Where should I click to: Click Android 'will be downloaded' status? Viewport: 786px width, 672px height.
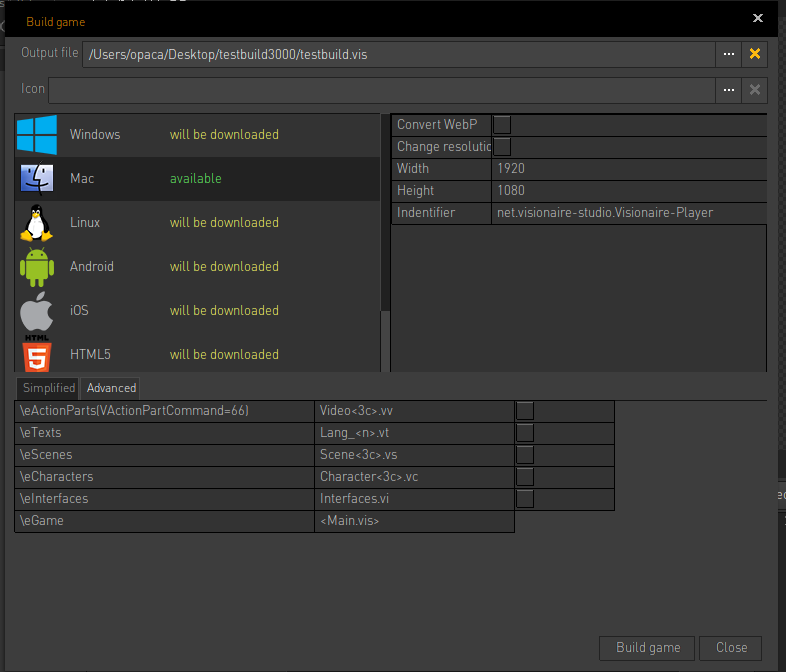pyautogui.click(x=224, y=267)
